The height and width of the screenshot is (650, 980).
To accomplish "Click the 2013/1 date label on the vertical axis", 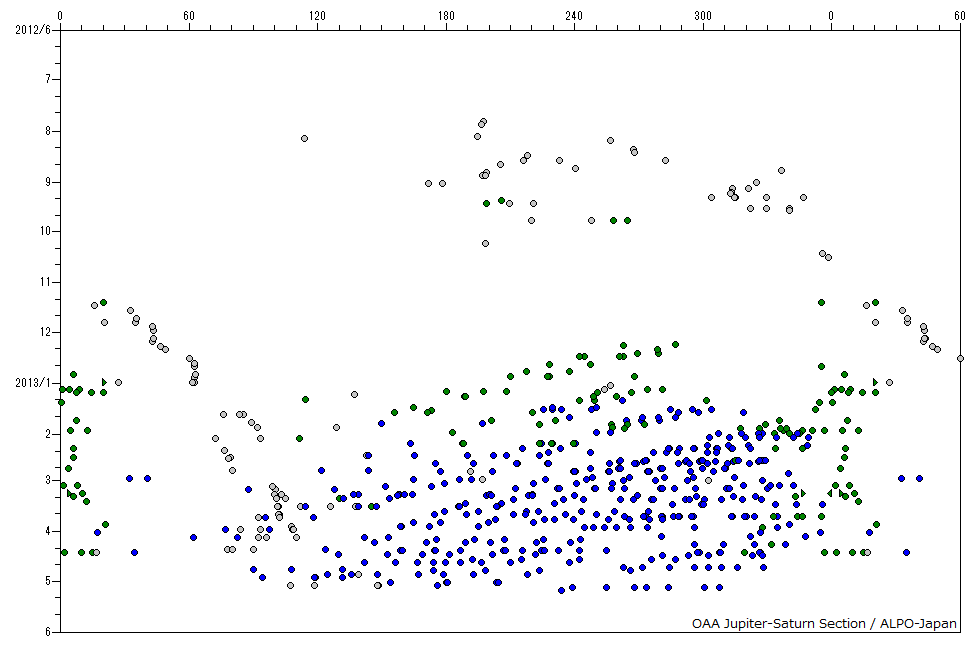I will (33, 383).
